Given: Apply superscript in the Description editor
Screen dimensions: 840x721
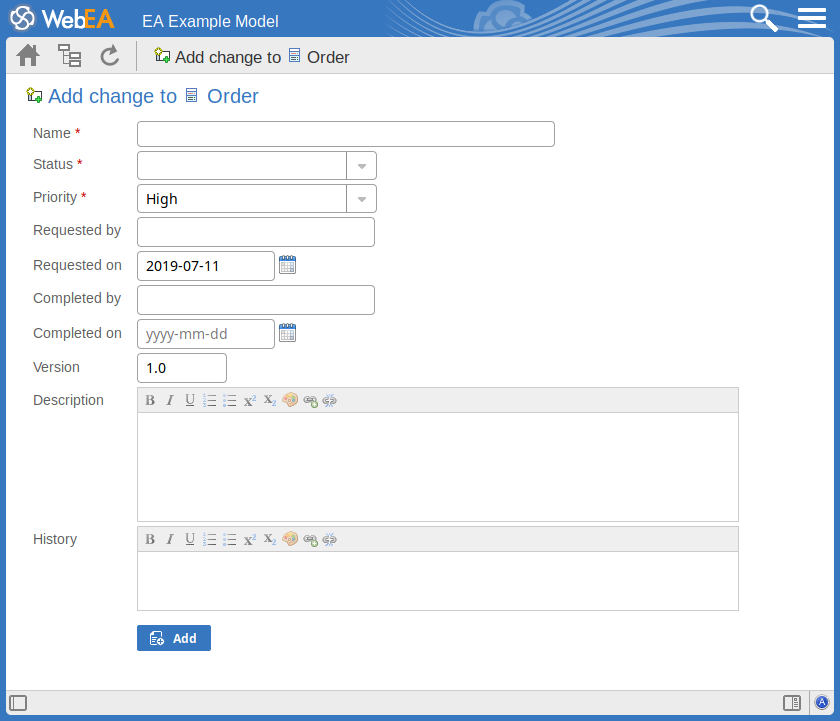Looking at the screenshot, I should pyautogui.click(x=250, y=400).
